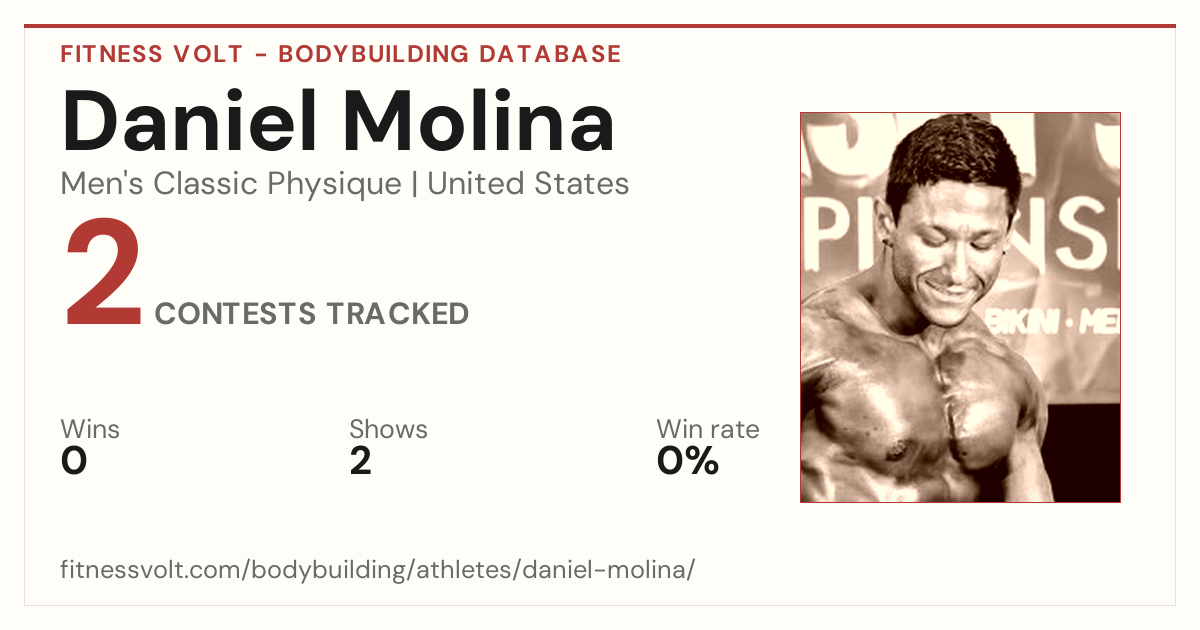Click the Daniel Molina athlete photo
The height and width of the screenshot is (630, 1200).
click(960, 307)
